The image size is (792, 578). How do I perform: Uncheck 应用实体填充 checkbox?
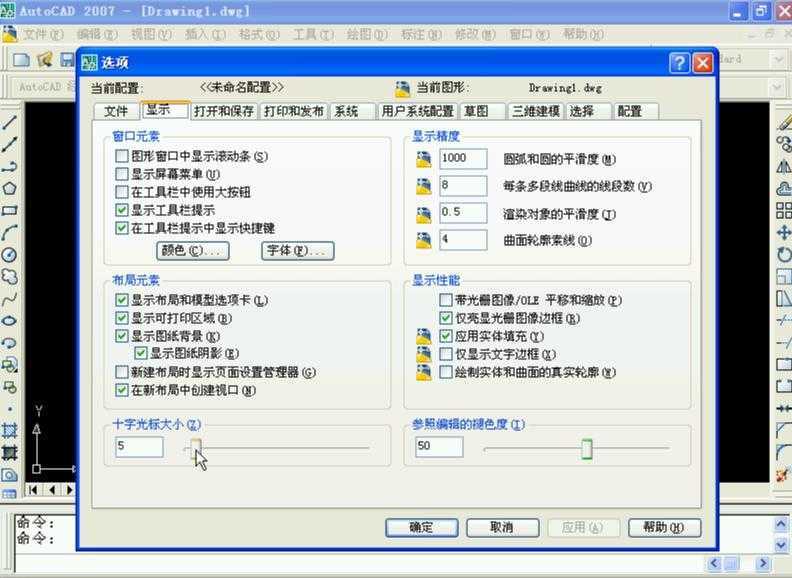(x=446, y=336)
